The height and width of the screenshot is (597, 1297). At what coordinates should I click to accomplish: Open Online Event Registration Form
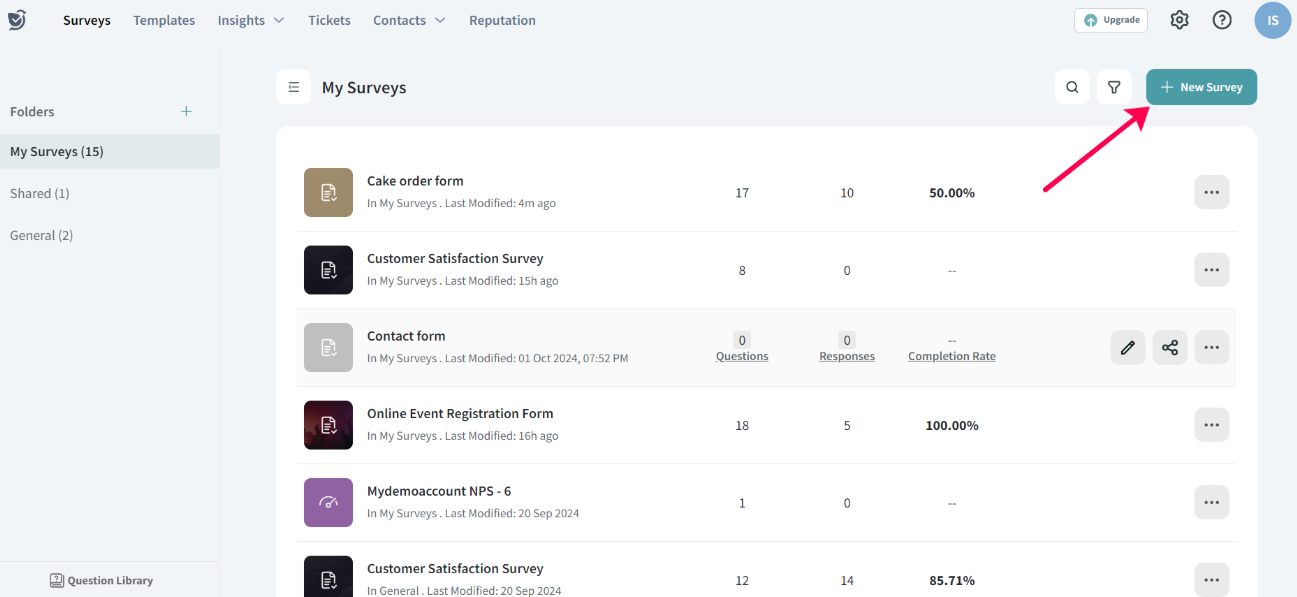460,413
